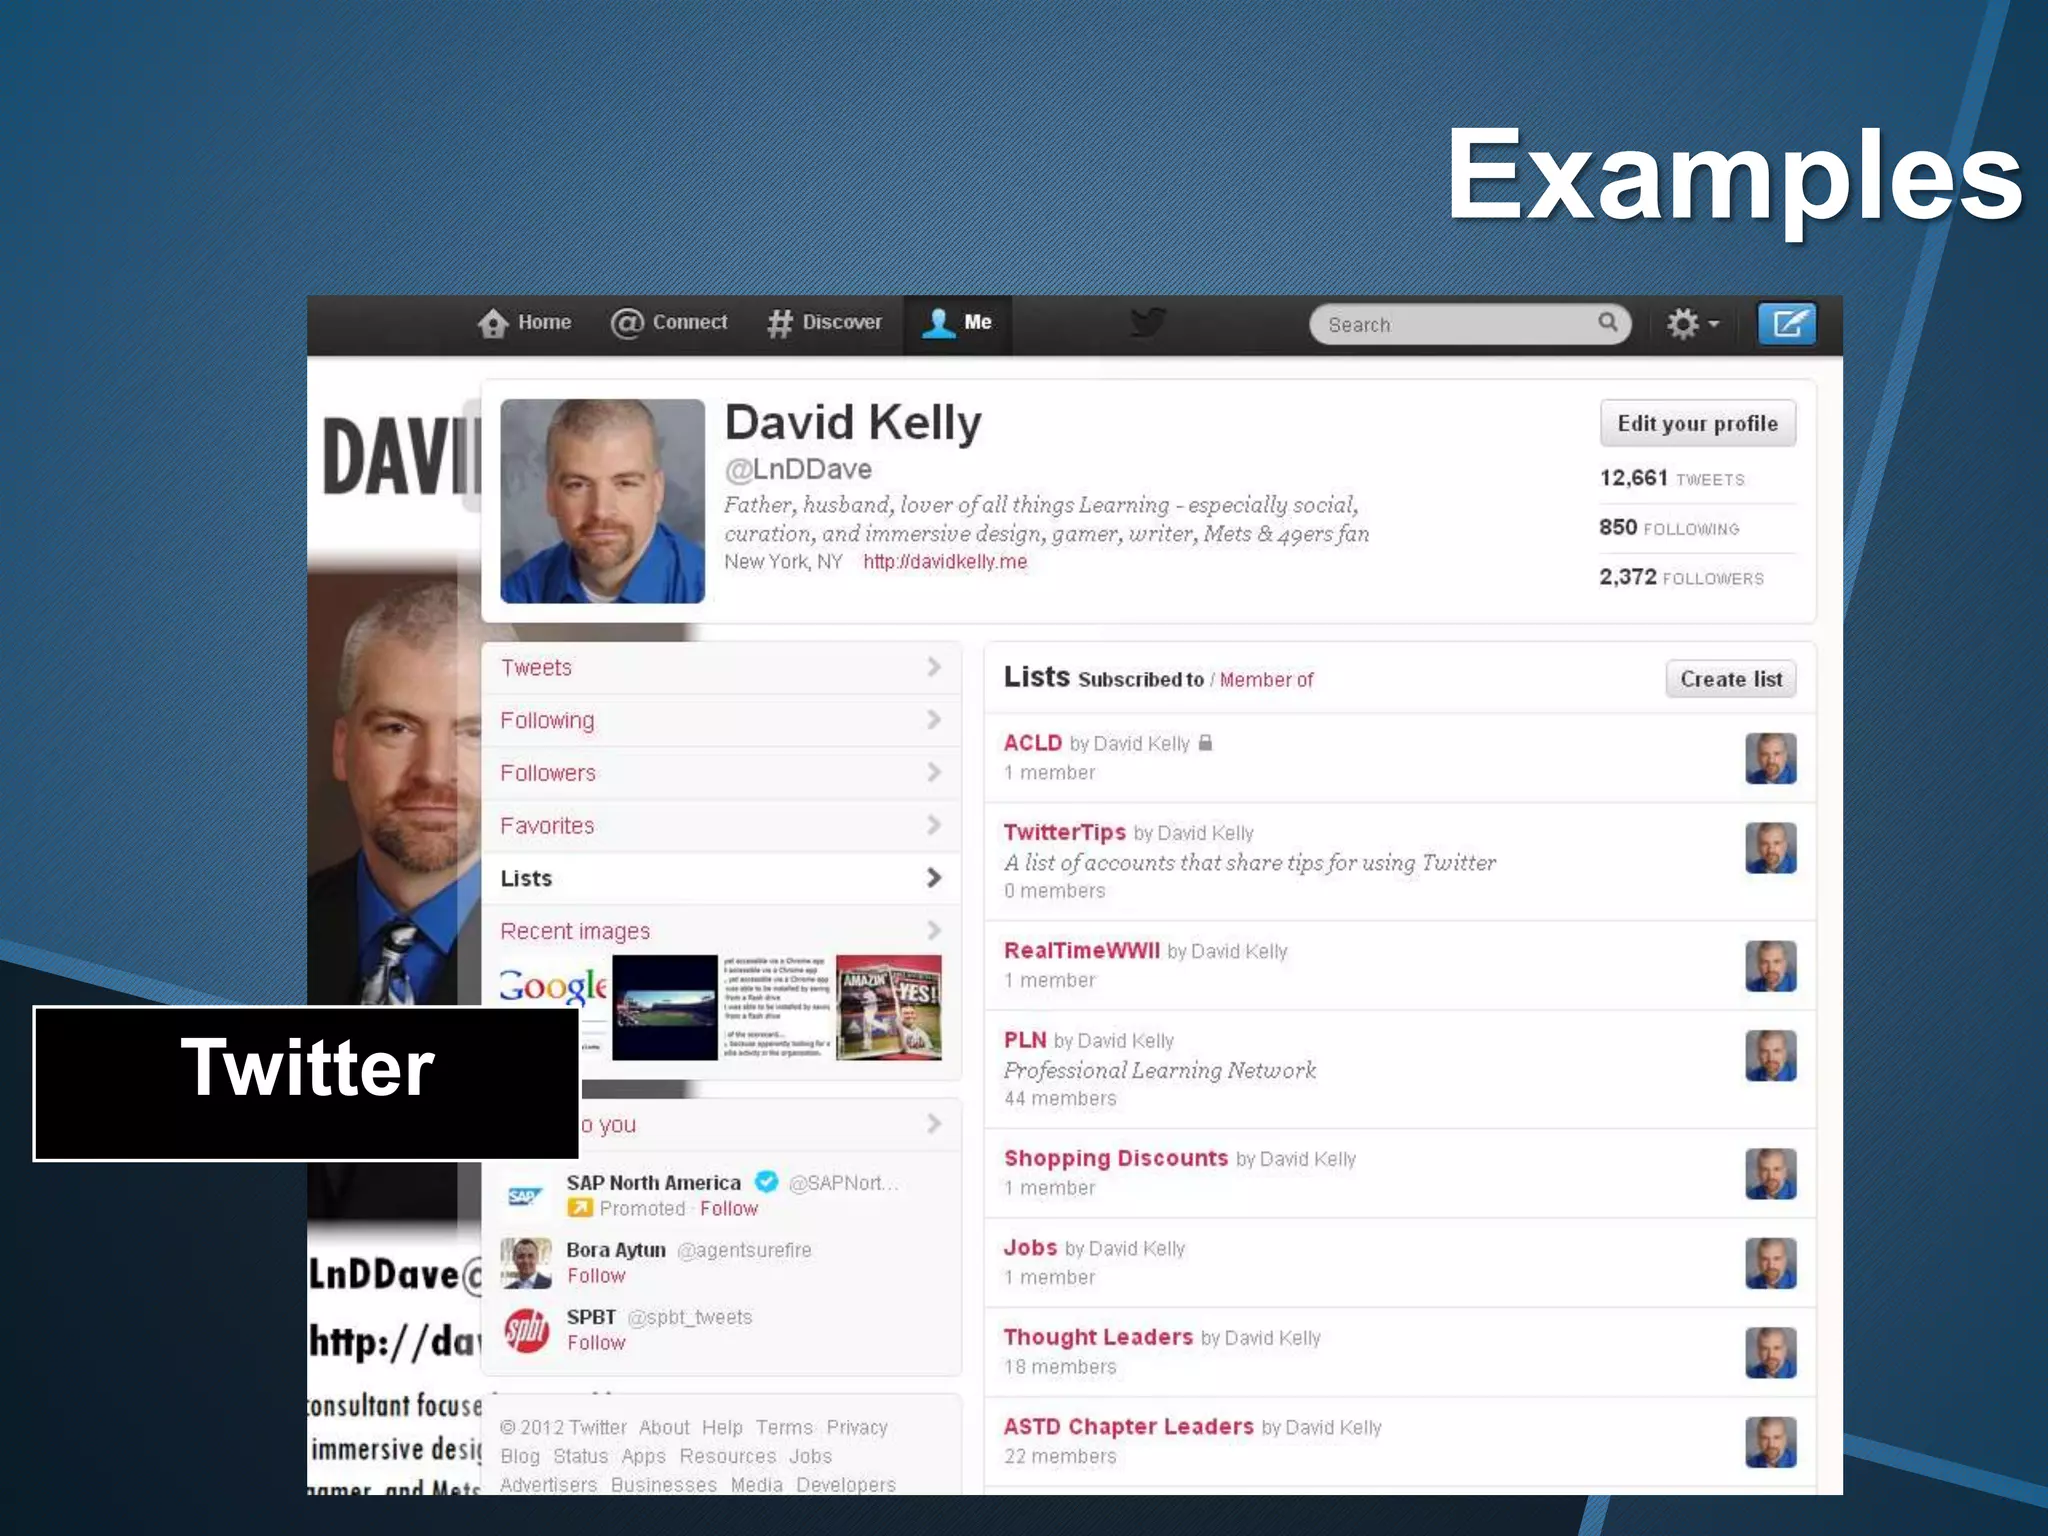
Task: Open the davidkelly.me link
Action: point(945,562)
